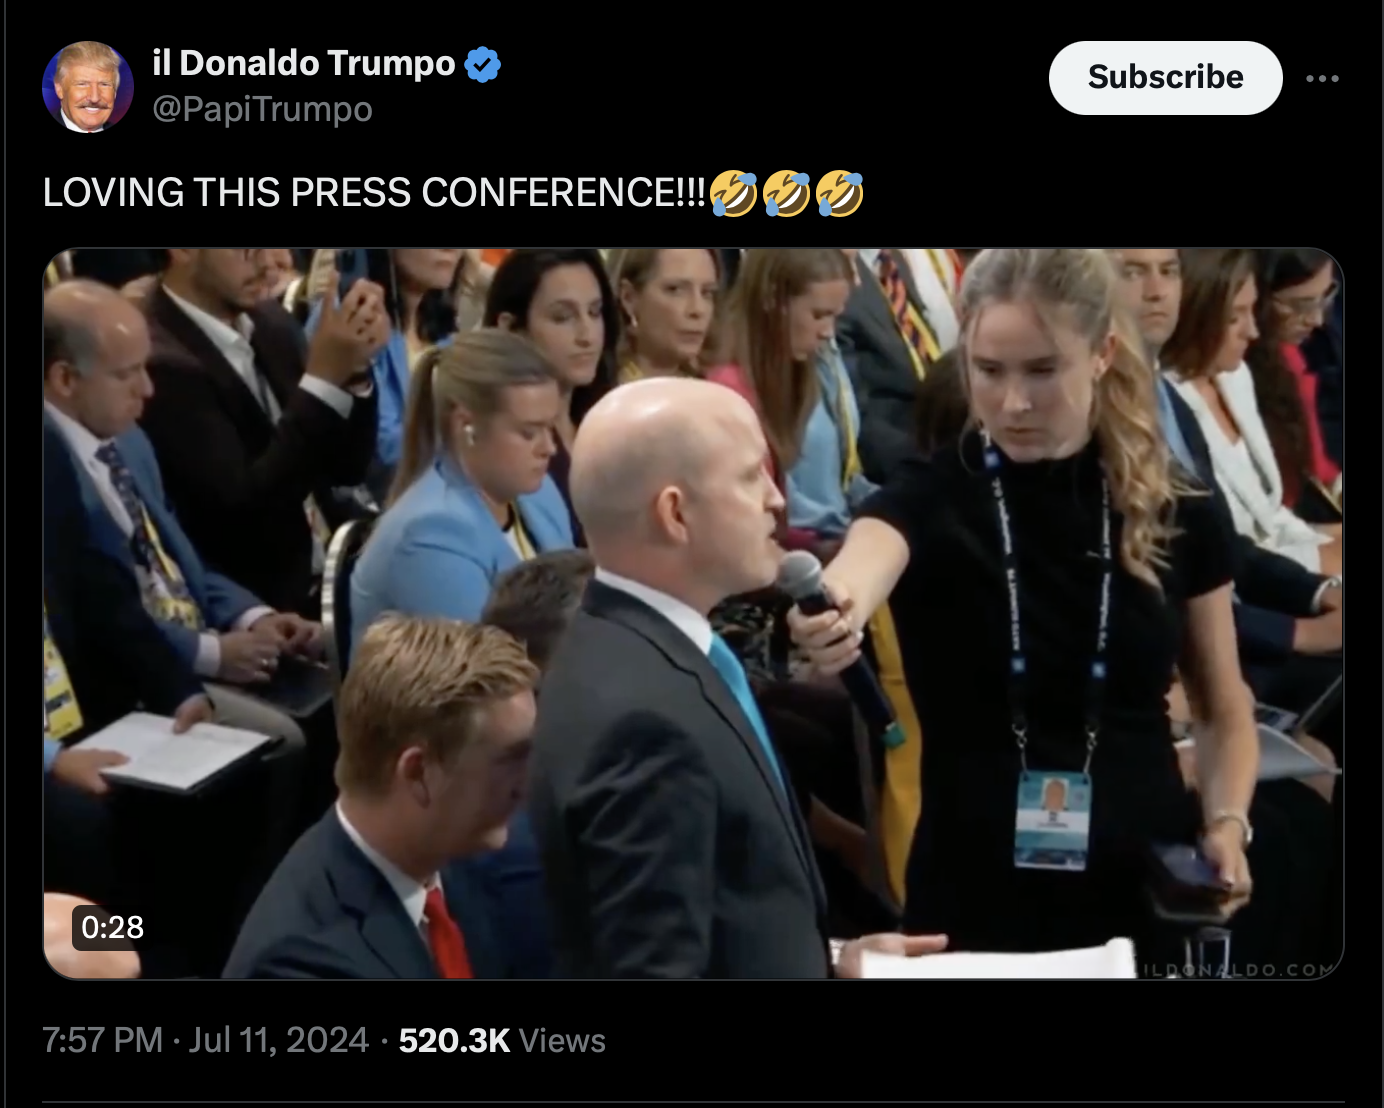Viewport: 1384px width, 1108px height.
Task: Select the LOVING THIS PRESS CONFERENCE text
Action: 374,193
